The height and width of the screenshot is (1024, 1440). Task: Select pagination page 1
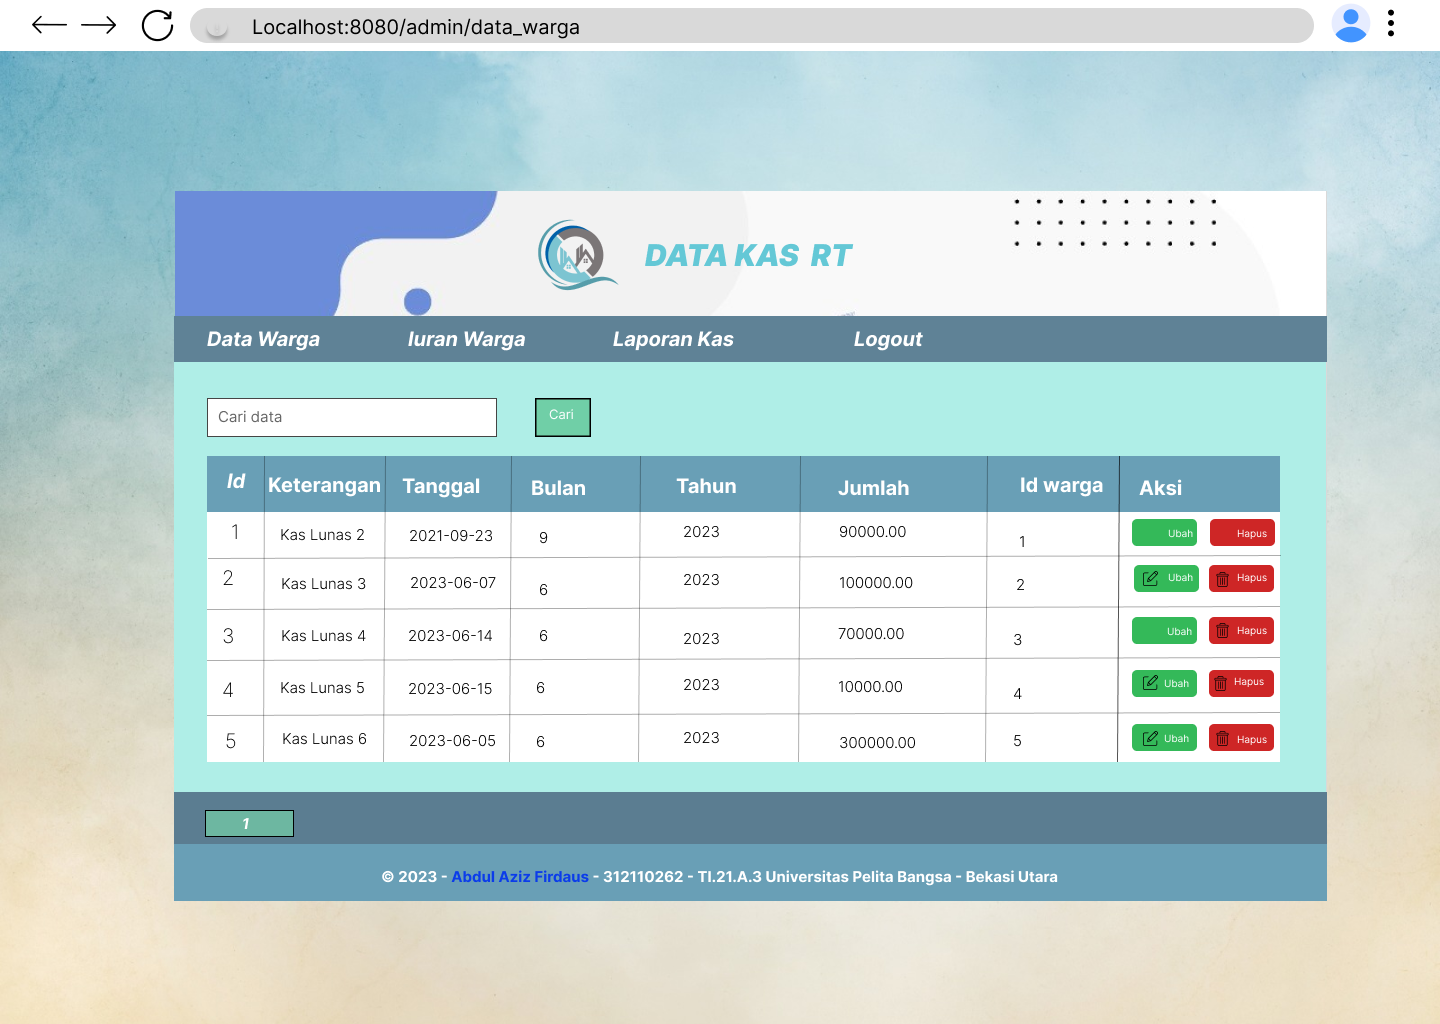click(x=248, y=823)
